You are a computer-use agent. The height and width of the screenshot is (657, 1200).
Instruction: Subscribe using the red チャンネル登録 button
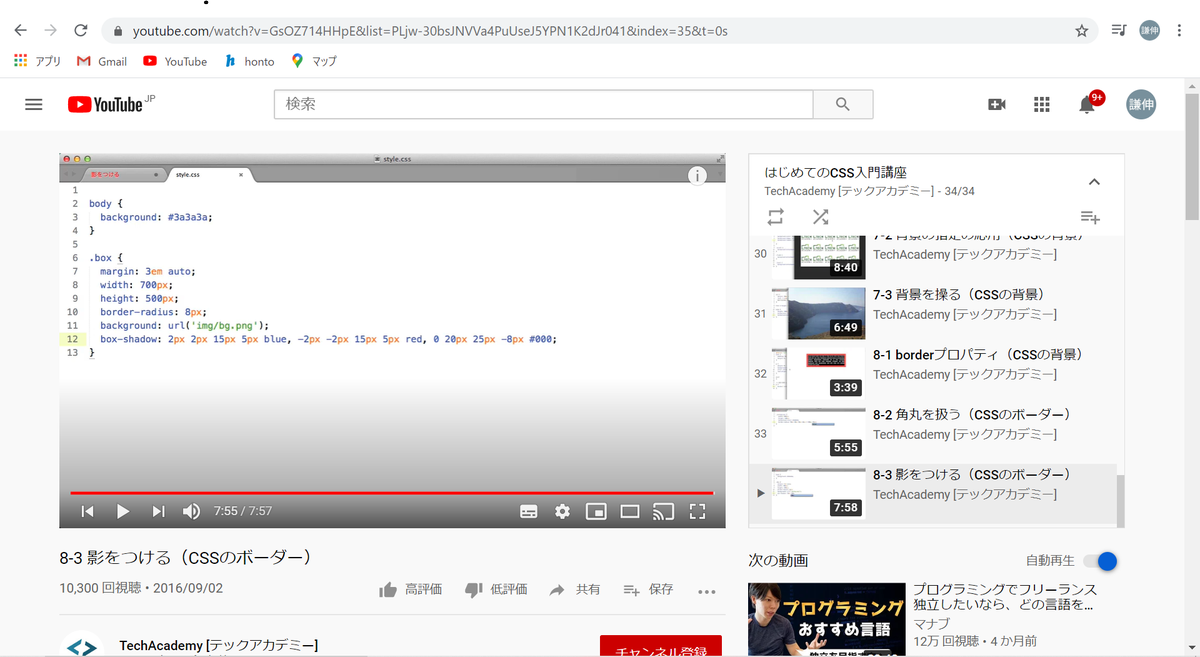click(660, 647)
